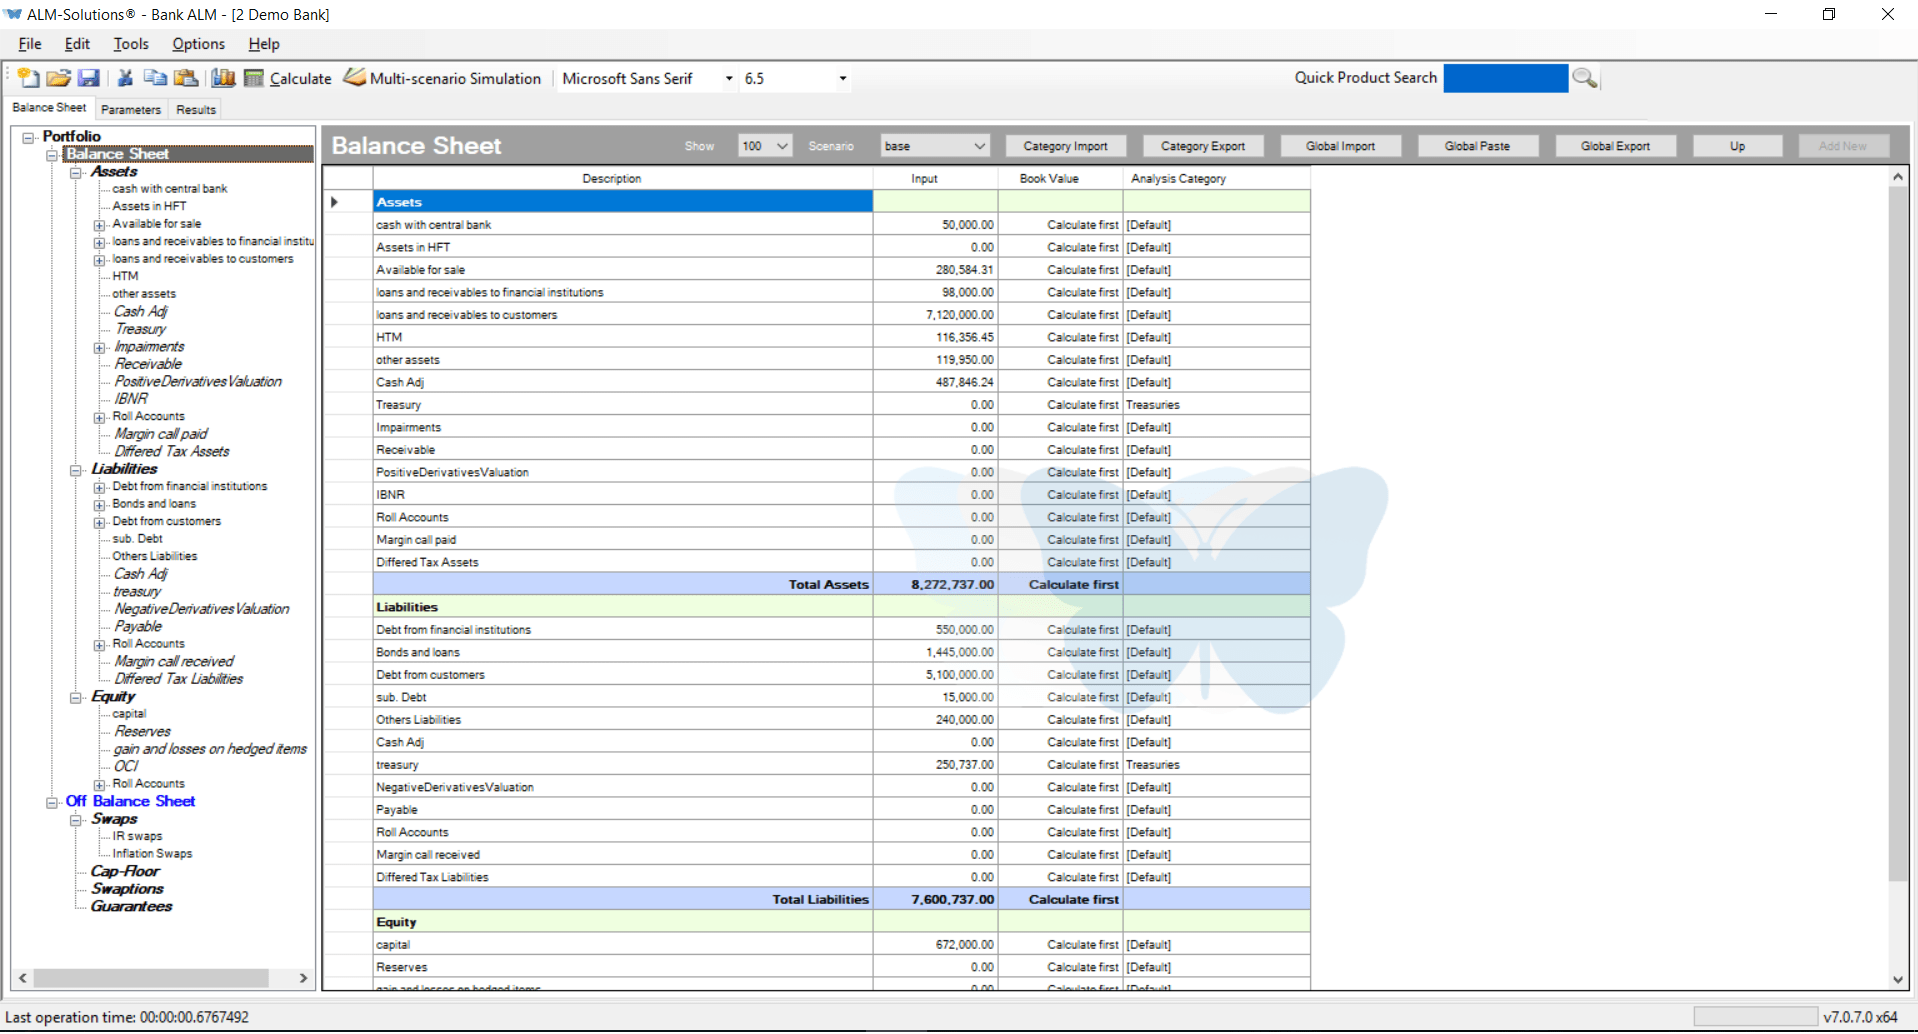Image resolution: width=1918 pixels, height=1034 pixels.
Task: Click the Quick Product Search magnifier icon
Action: click(1584, 78)
